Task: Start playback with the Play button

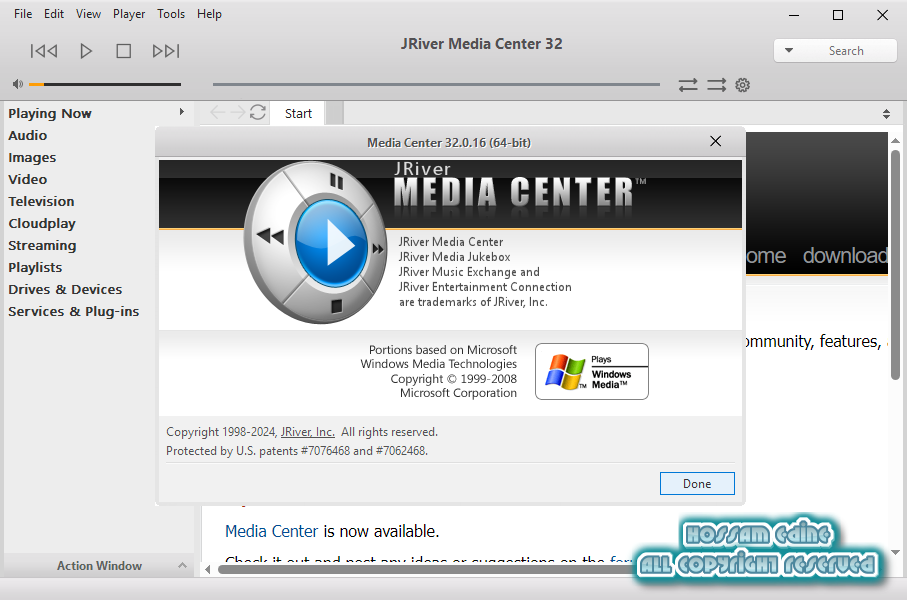Action: click(86, 51)
